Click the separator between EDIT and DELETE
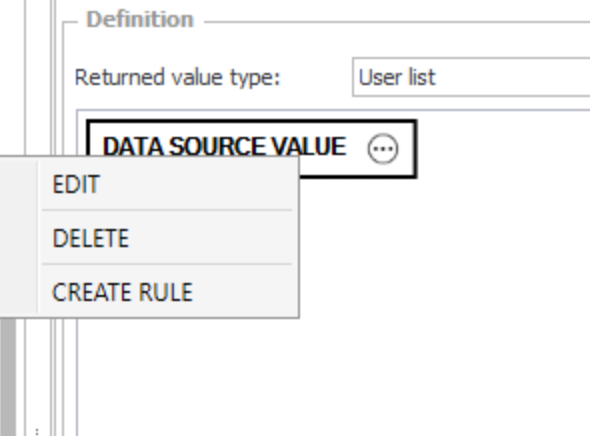The height and width of the screenshot is (436, 590). 167,210
